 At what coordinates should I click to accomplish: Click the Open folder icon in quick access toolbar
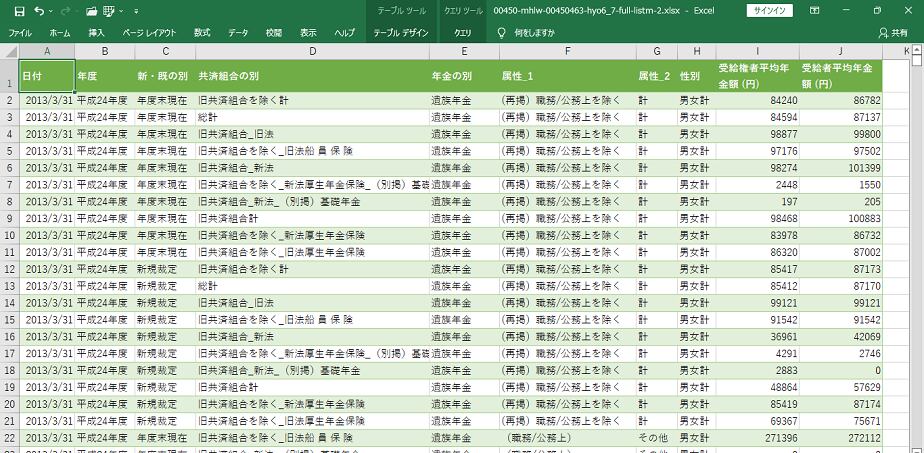[x=91, y=11]
